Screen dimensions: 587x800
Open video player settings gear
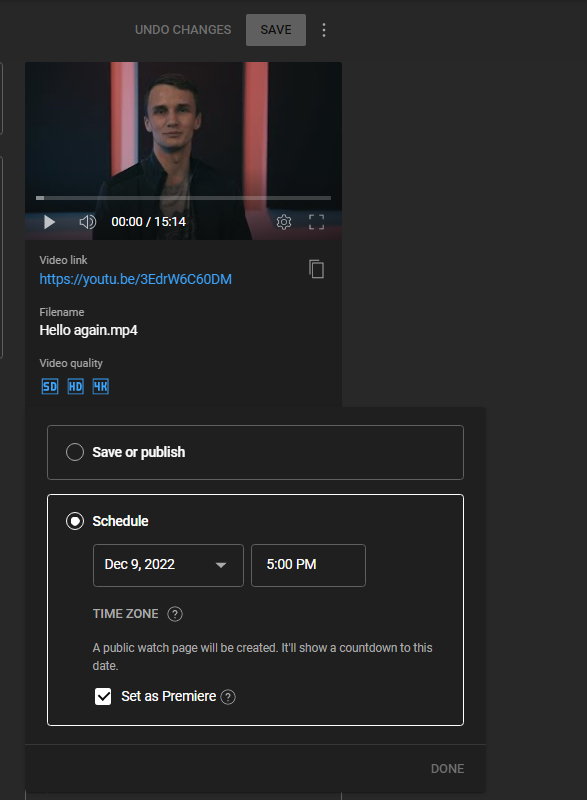(x=284, y=222)
